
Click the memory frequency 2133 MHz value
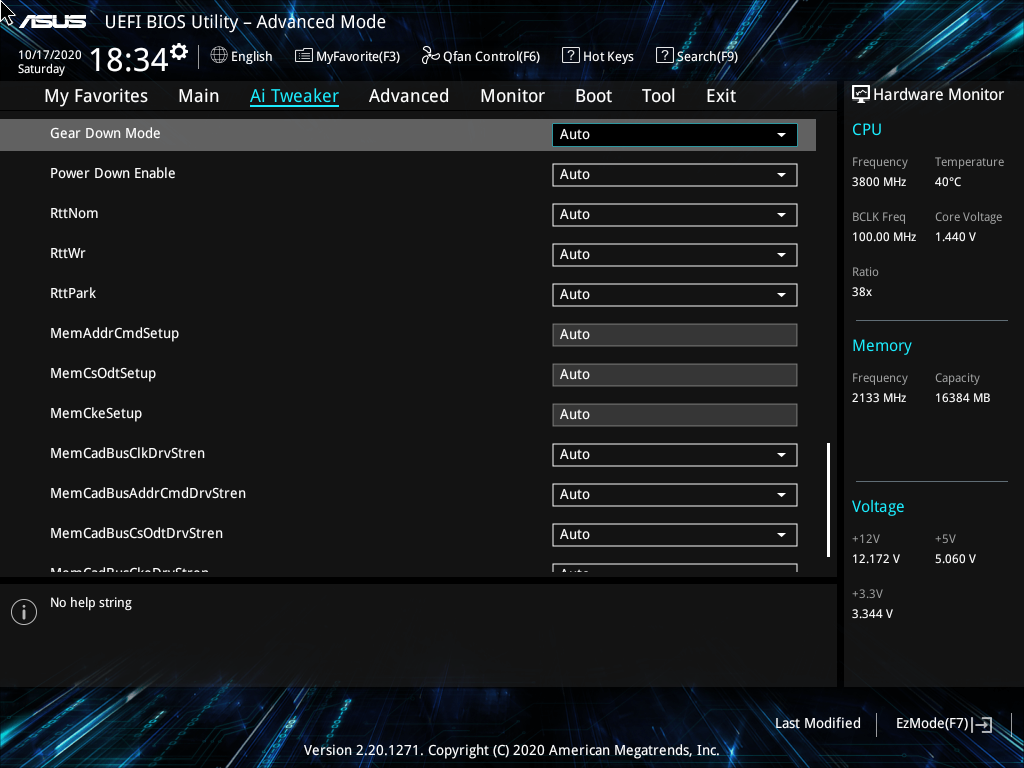pyautogui.click(x=879, y=398)
